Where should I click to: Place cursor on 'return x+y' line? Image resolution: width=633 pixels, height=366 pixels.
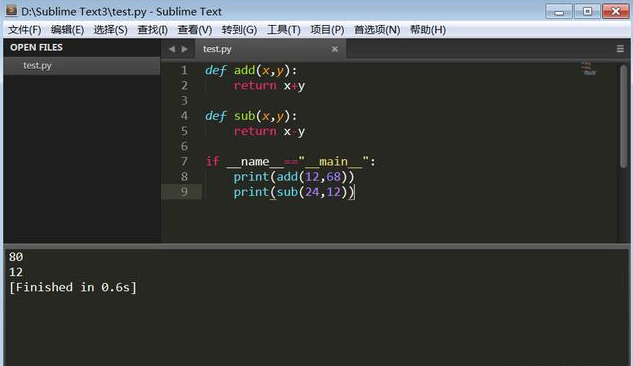point(269,86)
